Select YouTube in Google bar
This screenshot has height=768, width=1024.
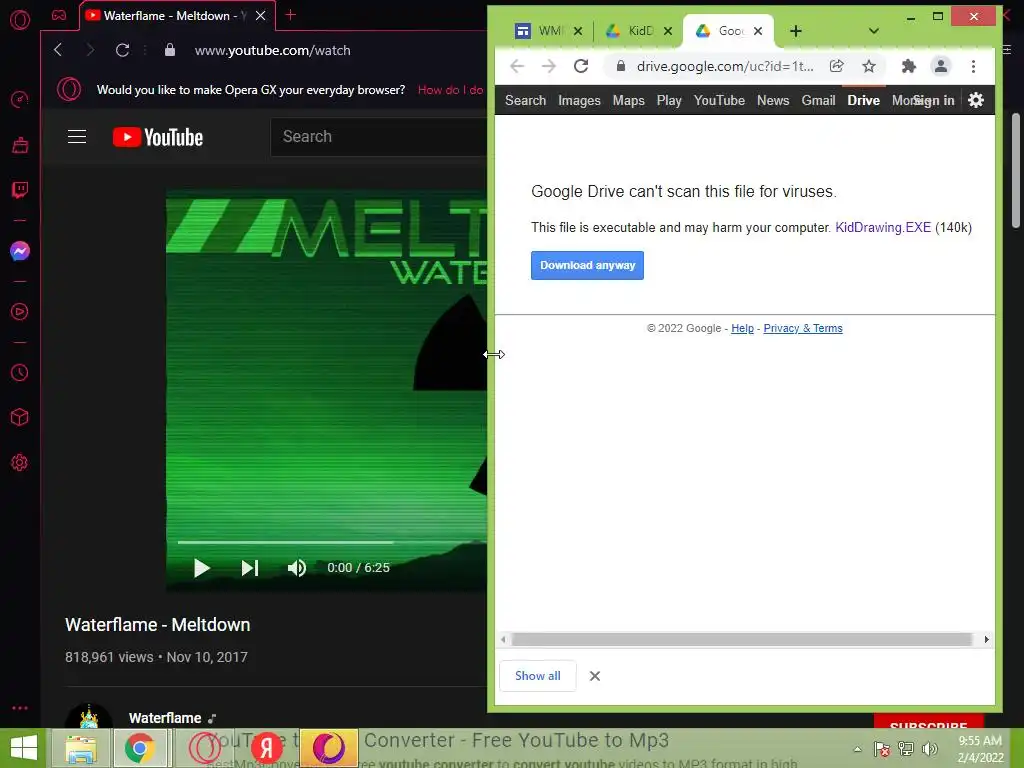click(719, 101)
